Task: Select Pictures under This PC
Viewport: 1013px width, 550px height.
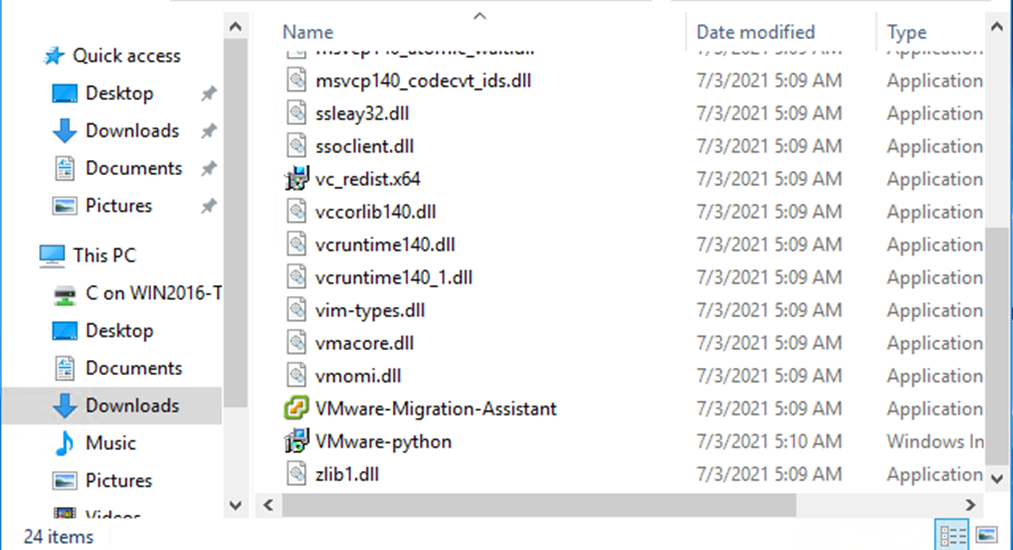Action: [118, 481]
